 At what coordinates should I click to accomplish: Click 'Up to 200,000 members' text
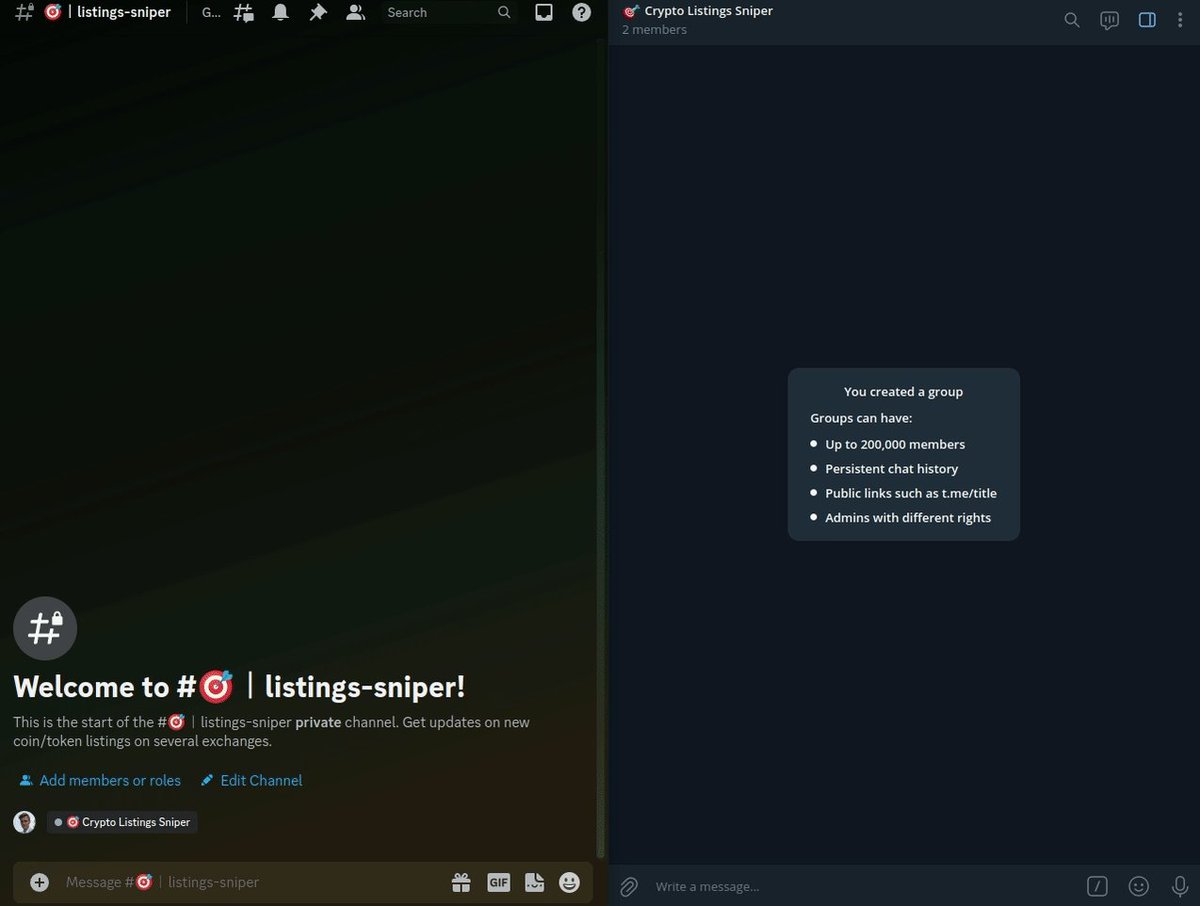click(x=895, y=444)
